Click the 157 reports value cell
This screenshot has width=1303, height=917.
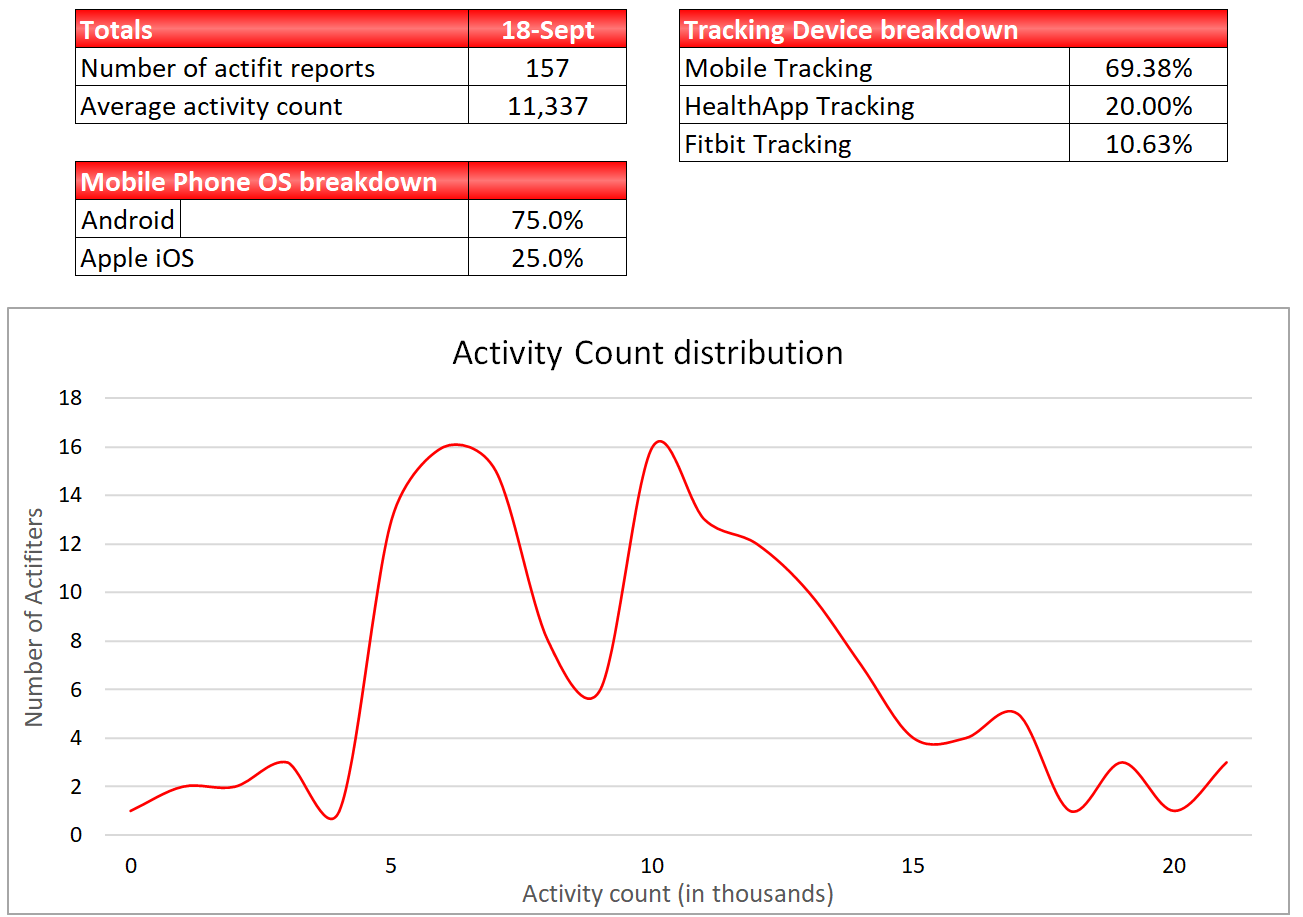coord(547,68)
